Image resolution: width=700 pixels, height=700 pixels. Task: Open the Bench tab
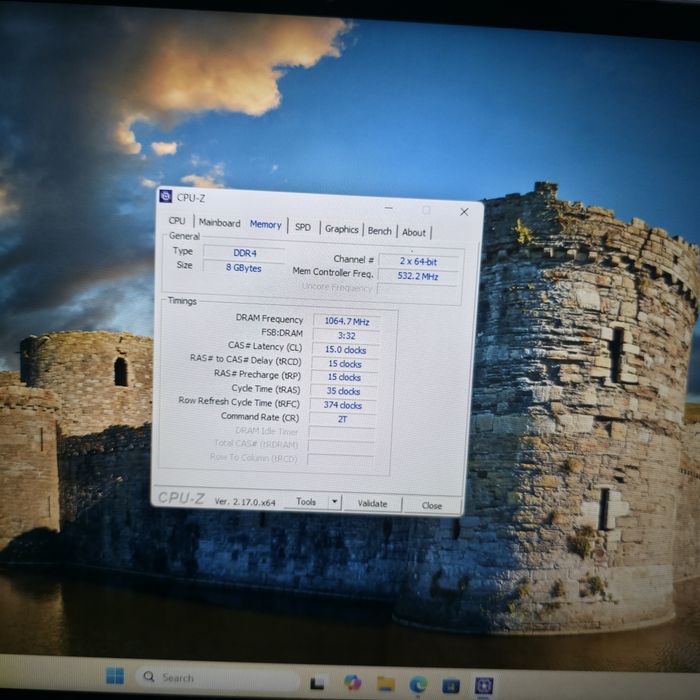point(379,231)
